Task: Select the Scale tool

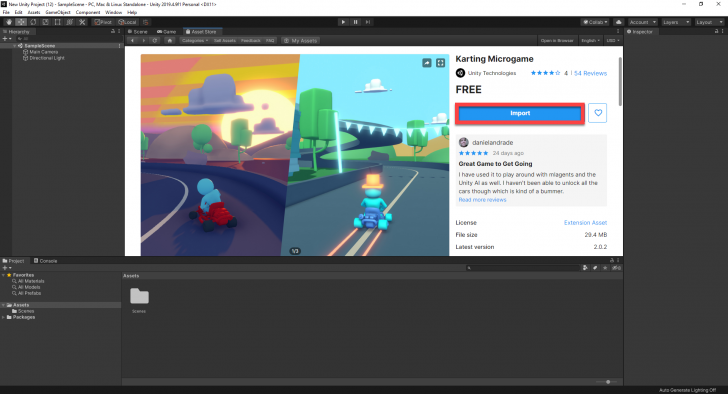Action: (46, 22)
